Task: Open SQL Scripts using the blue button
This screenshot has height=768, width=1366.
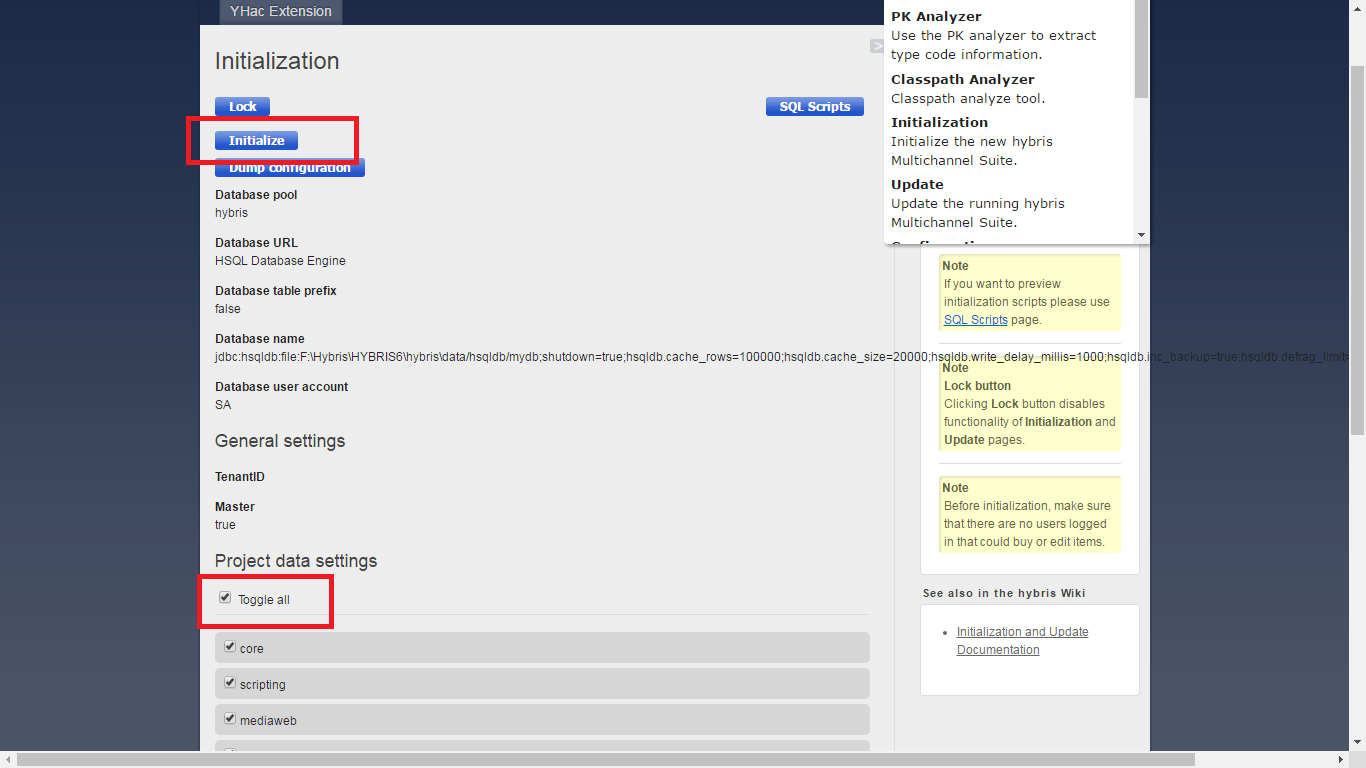Action: [x=814, y=106]
